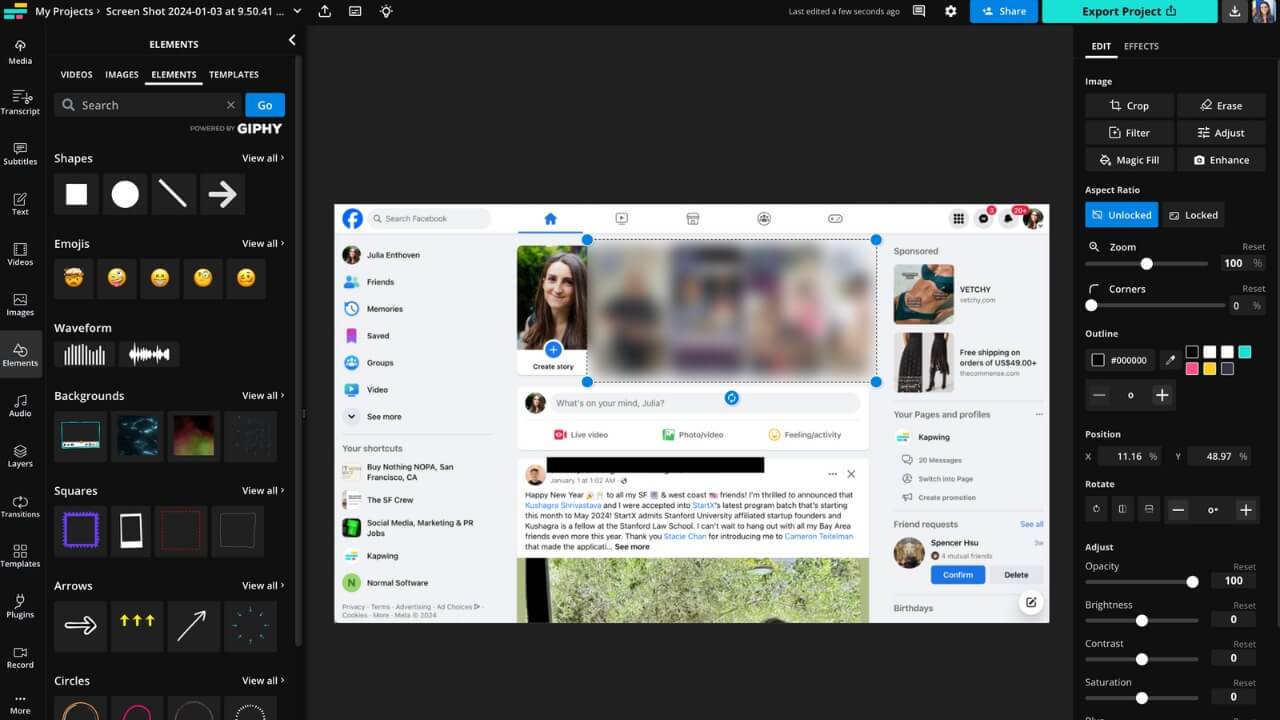1280x720 pixels.
Task: Switch to the Videos tab
Action: click(x=76, y=75)
